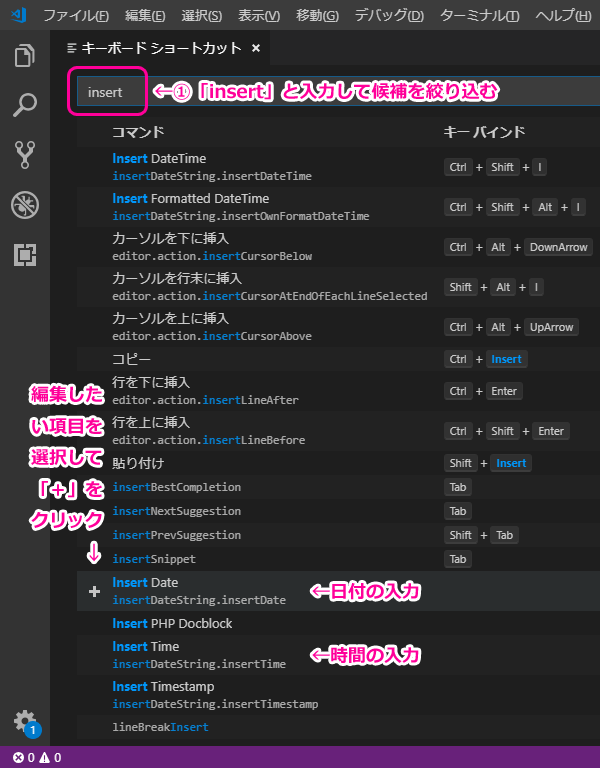Image resolution: width=600 pixels, height=768 pixels.
Task: Open the ファイル(F) menu
Action: (76, 16)
